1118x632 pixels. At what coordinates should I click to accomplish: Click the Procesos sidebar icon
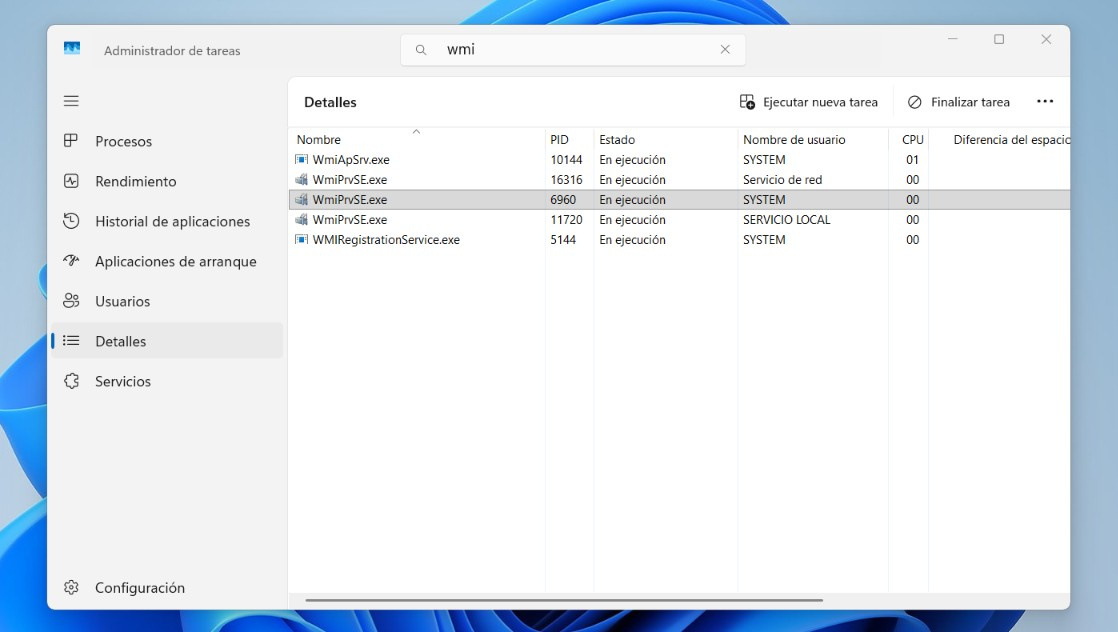coord(71,141)
